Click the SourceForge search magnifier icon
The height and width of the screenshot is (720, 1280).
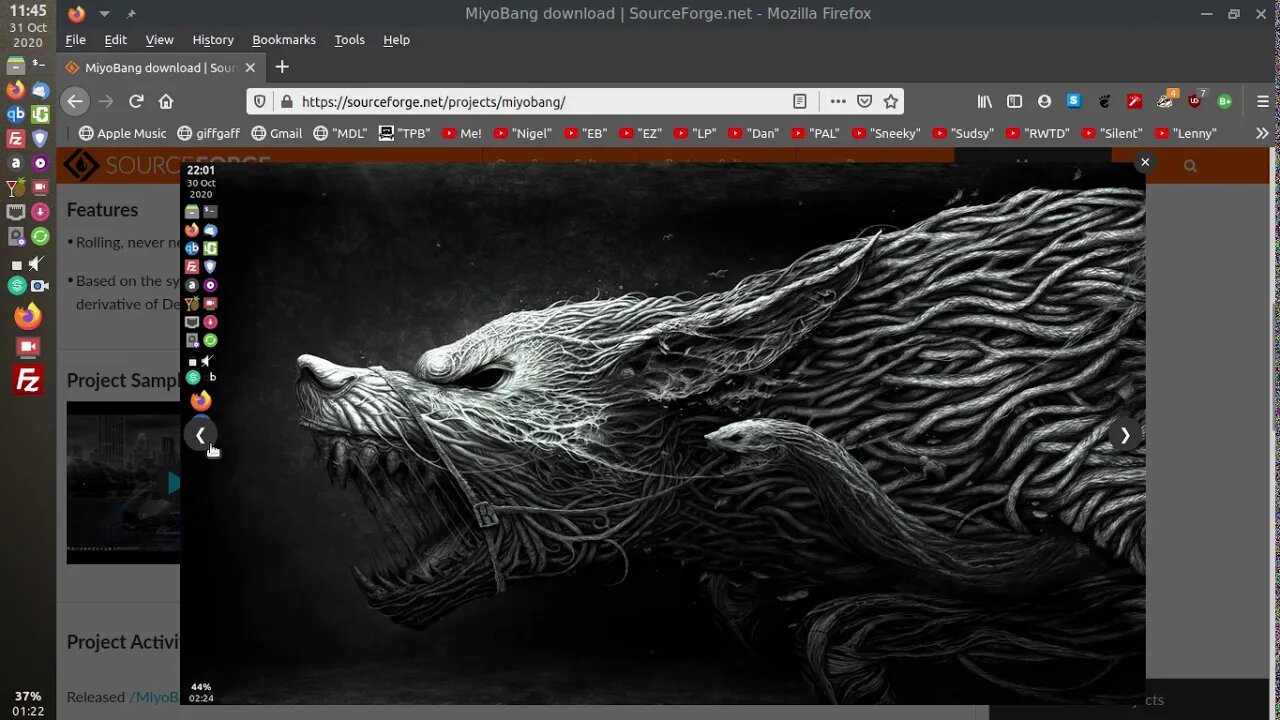coord(1190,166)
